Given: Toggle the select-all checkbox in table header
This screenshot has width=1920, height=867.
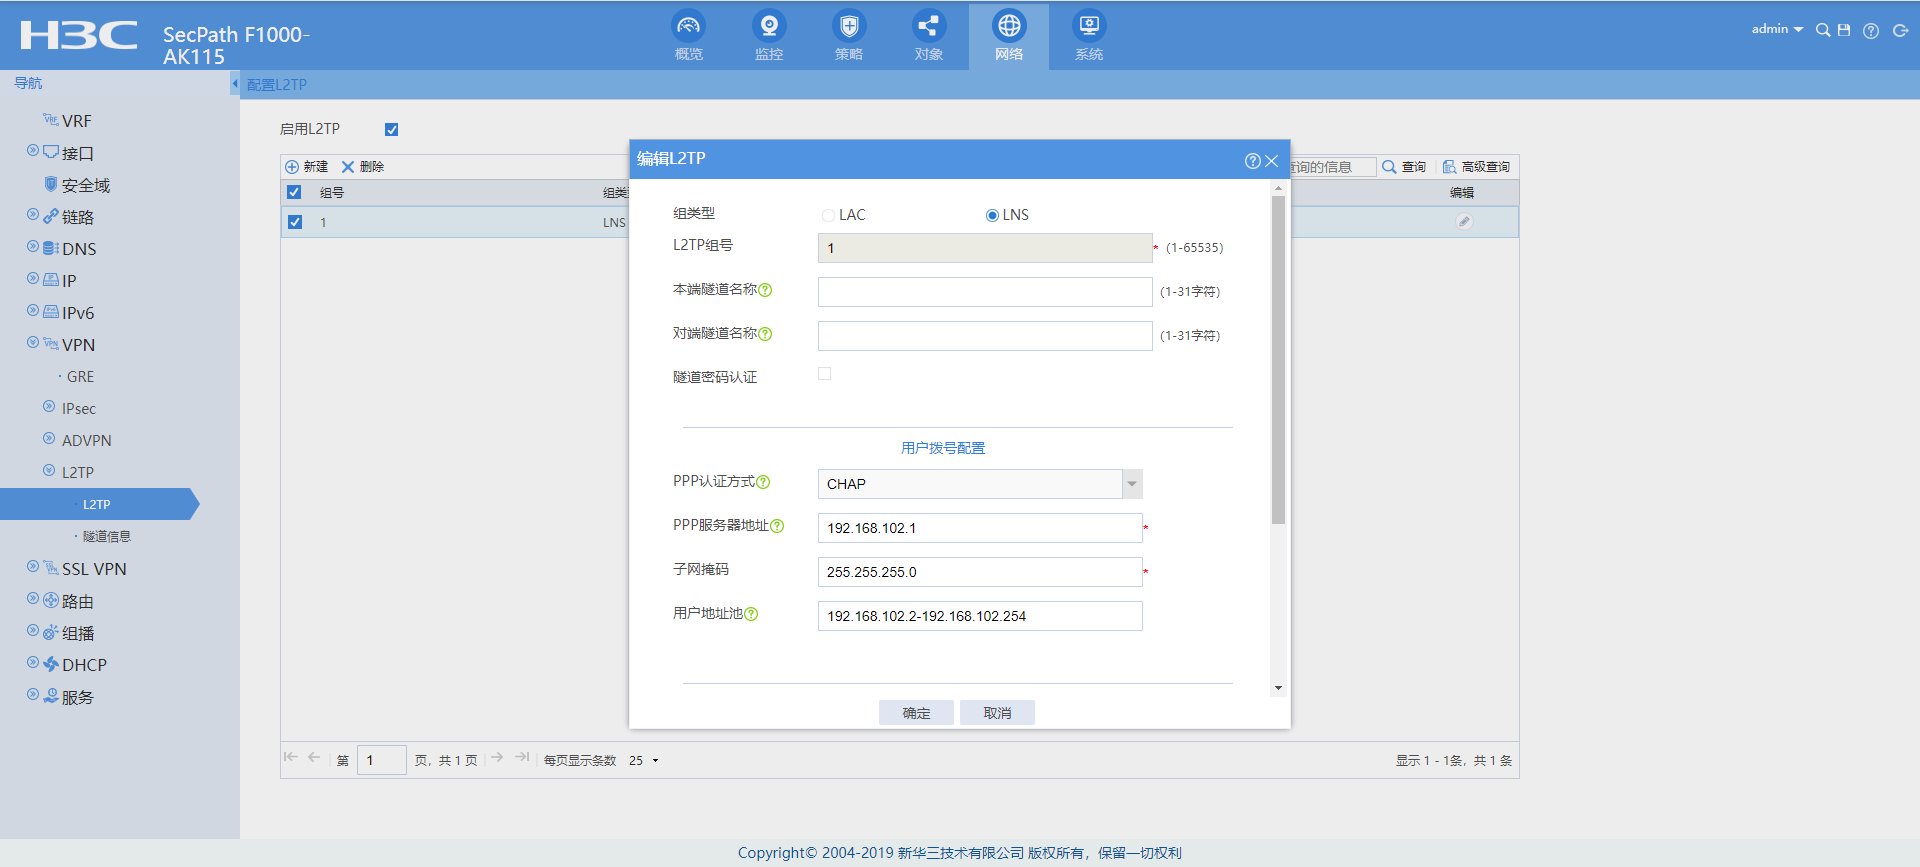Looking at the screenshot, I should tap(294, 192).
